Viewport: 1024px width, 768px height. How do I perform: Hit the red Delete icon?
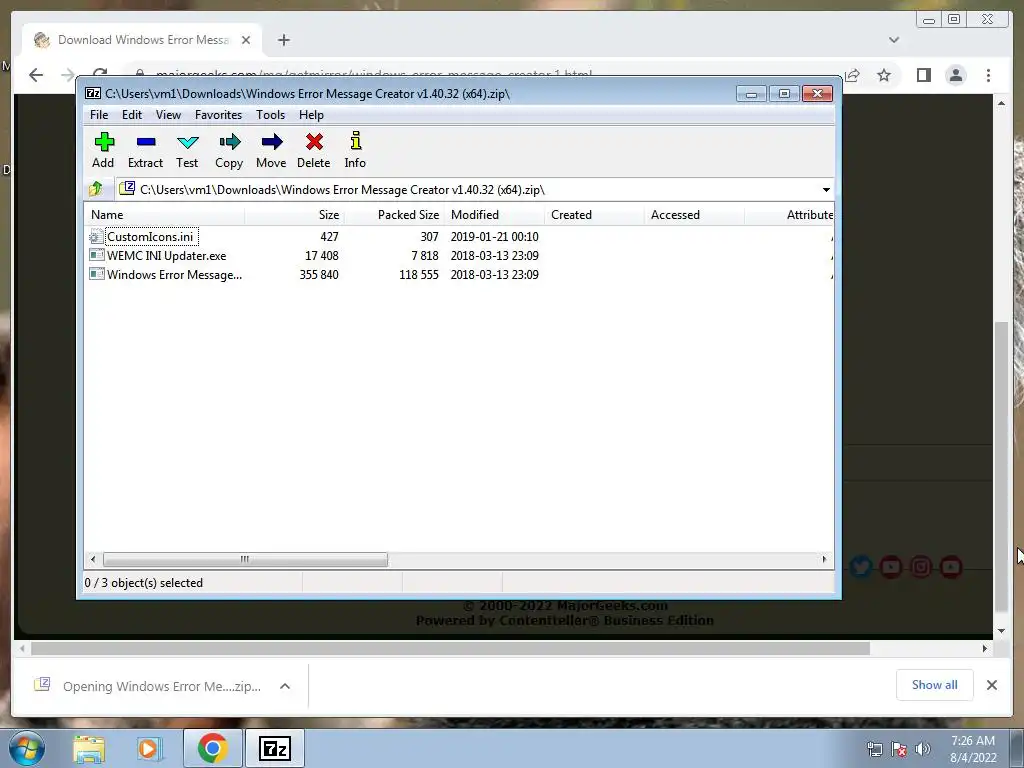pos(313,150)
